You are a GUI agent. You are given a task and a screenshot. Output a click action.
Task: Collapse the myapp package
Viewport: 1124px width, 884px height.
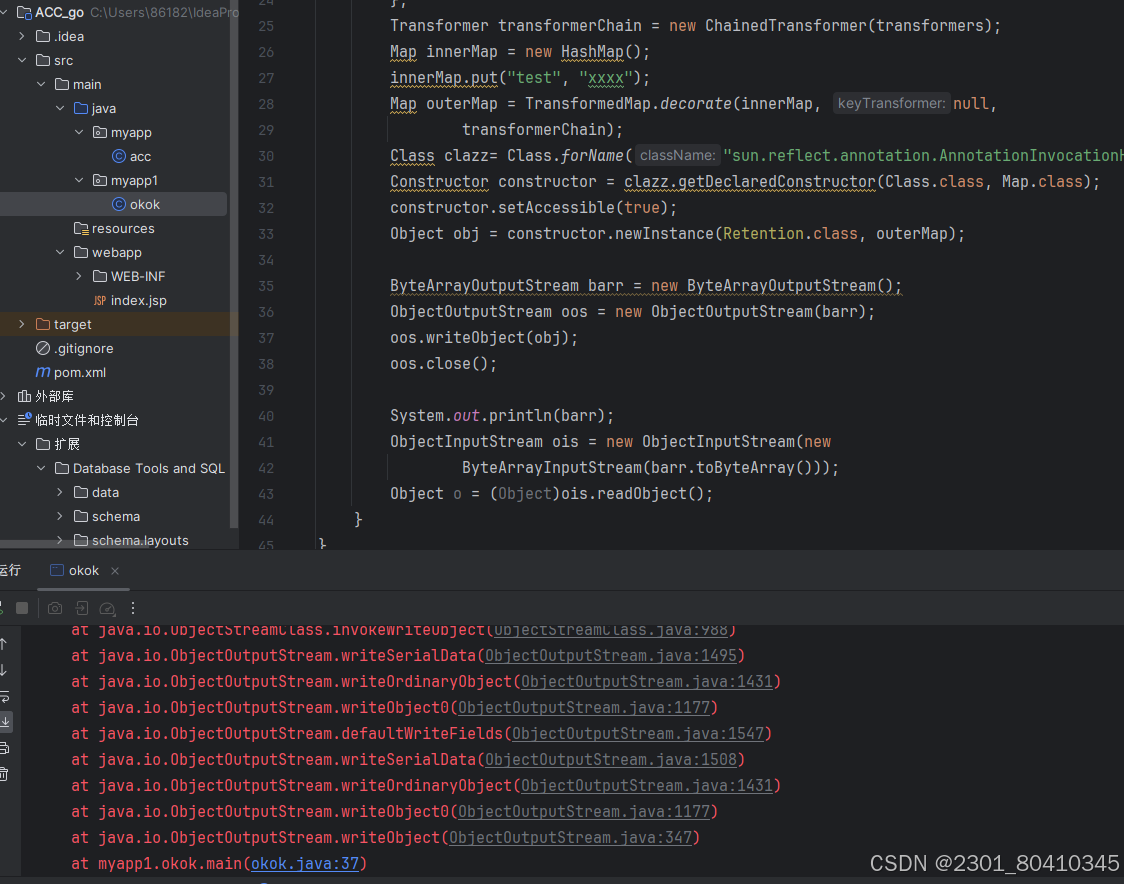point(79,132)
